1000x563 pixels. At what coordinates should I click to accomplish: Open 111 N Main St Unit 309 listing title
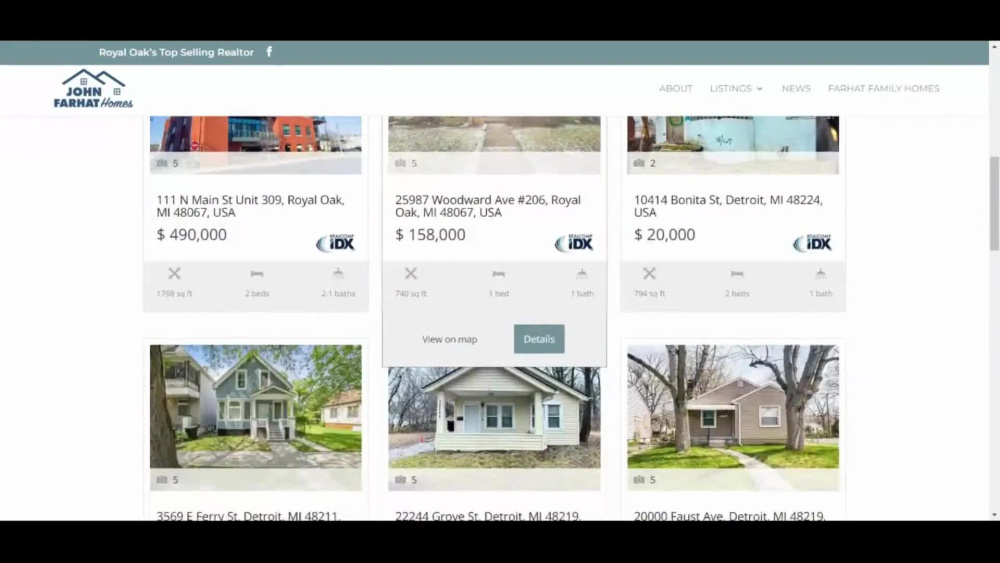point(251,206)
